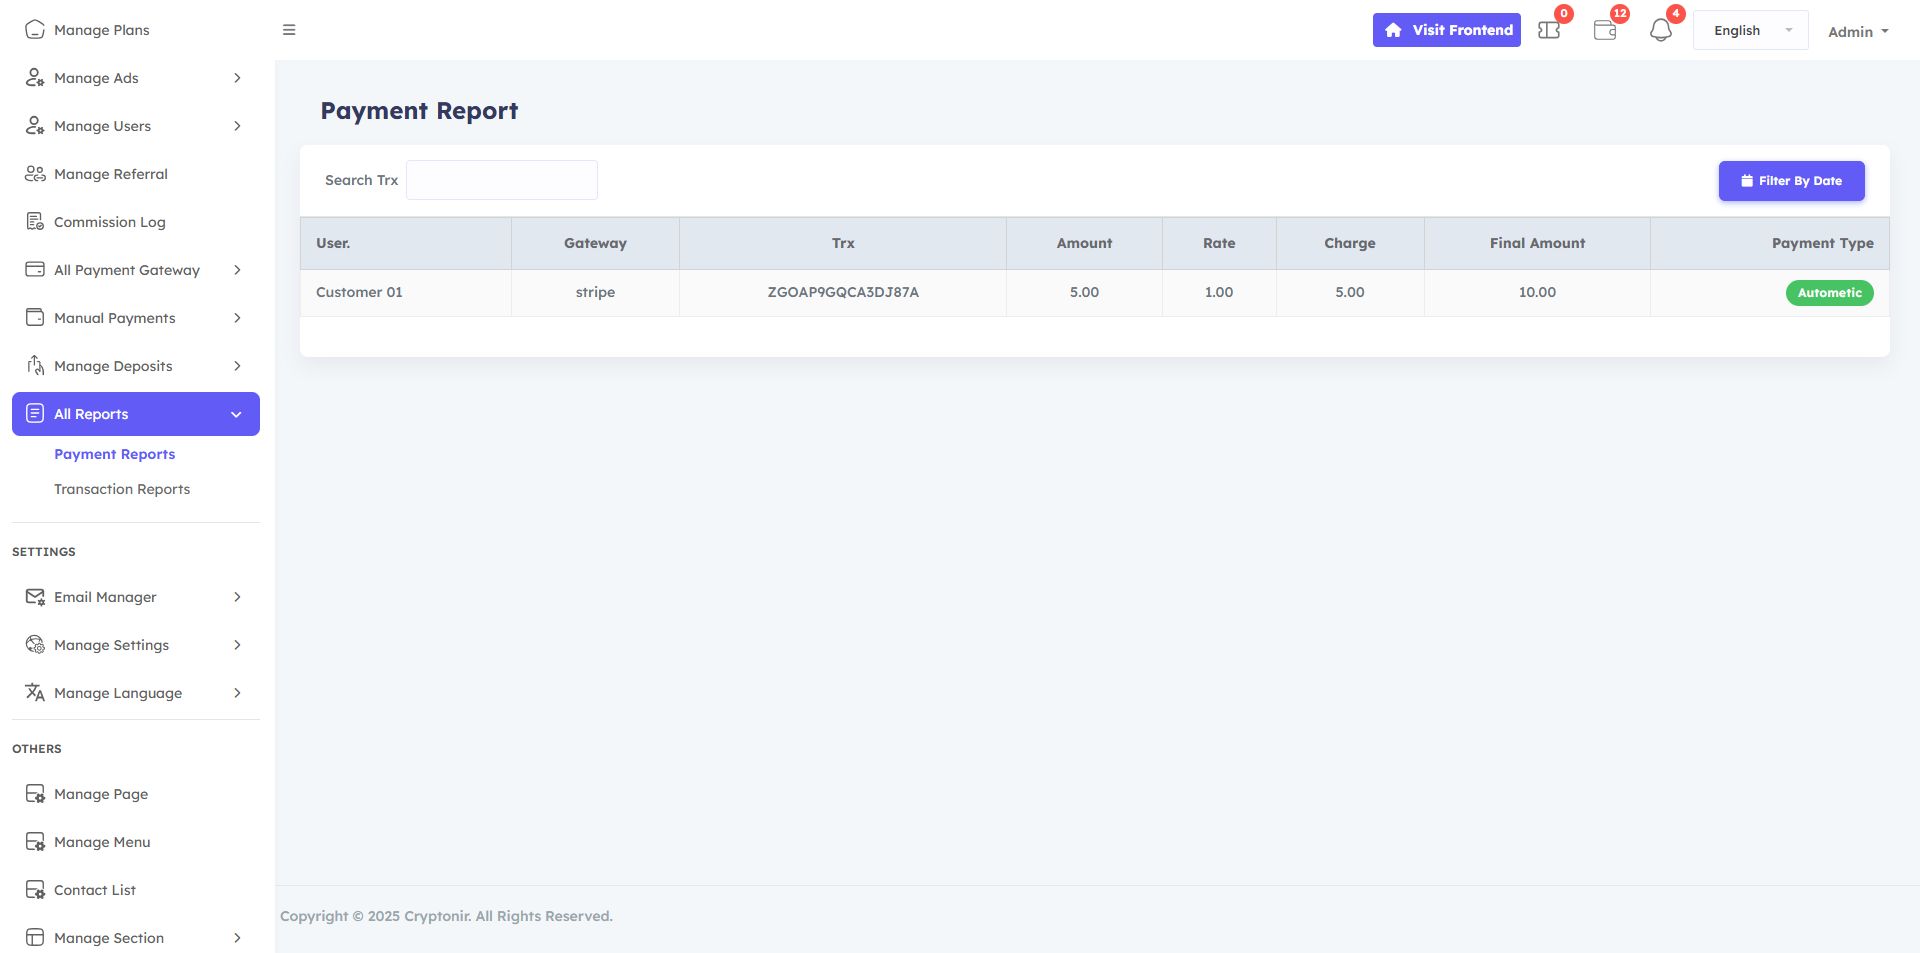Click the wallet icon with badge 12

tap(1604, 30)
